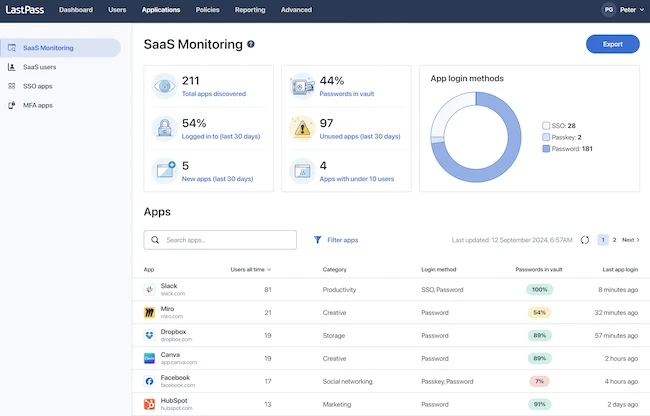Screen dimensions: 650x416
Task: Click the Miro app logo icon
Action: click(149, 312)
